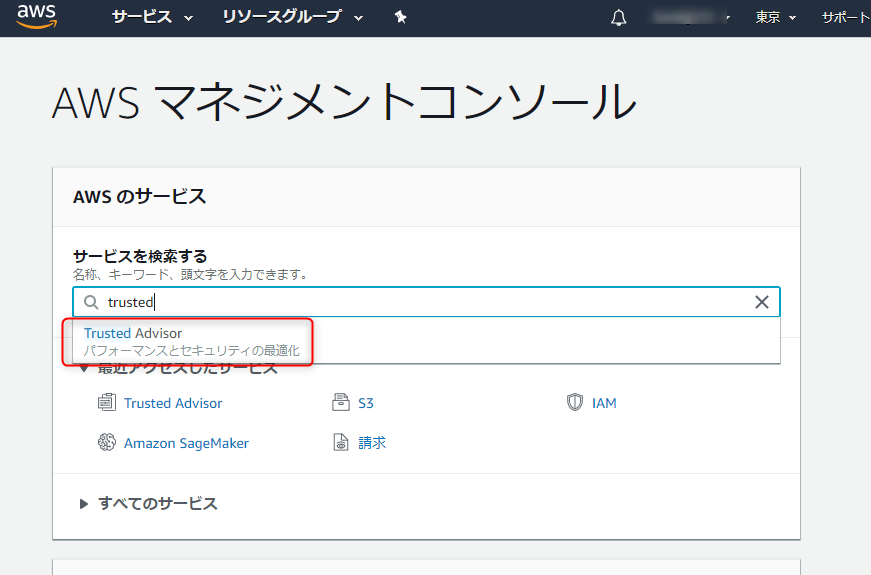This screenshot has height=575, width=871.
Task: Click the サービスを検索する label
Action: click(140, 256)
